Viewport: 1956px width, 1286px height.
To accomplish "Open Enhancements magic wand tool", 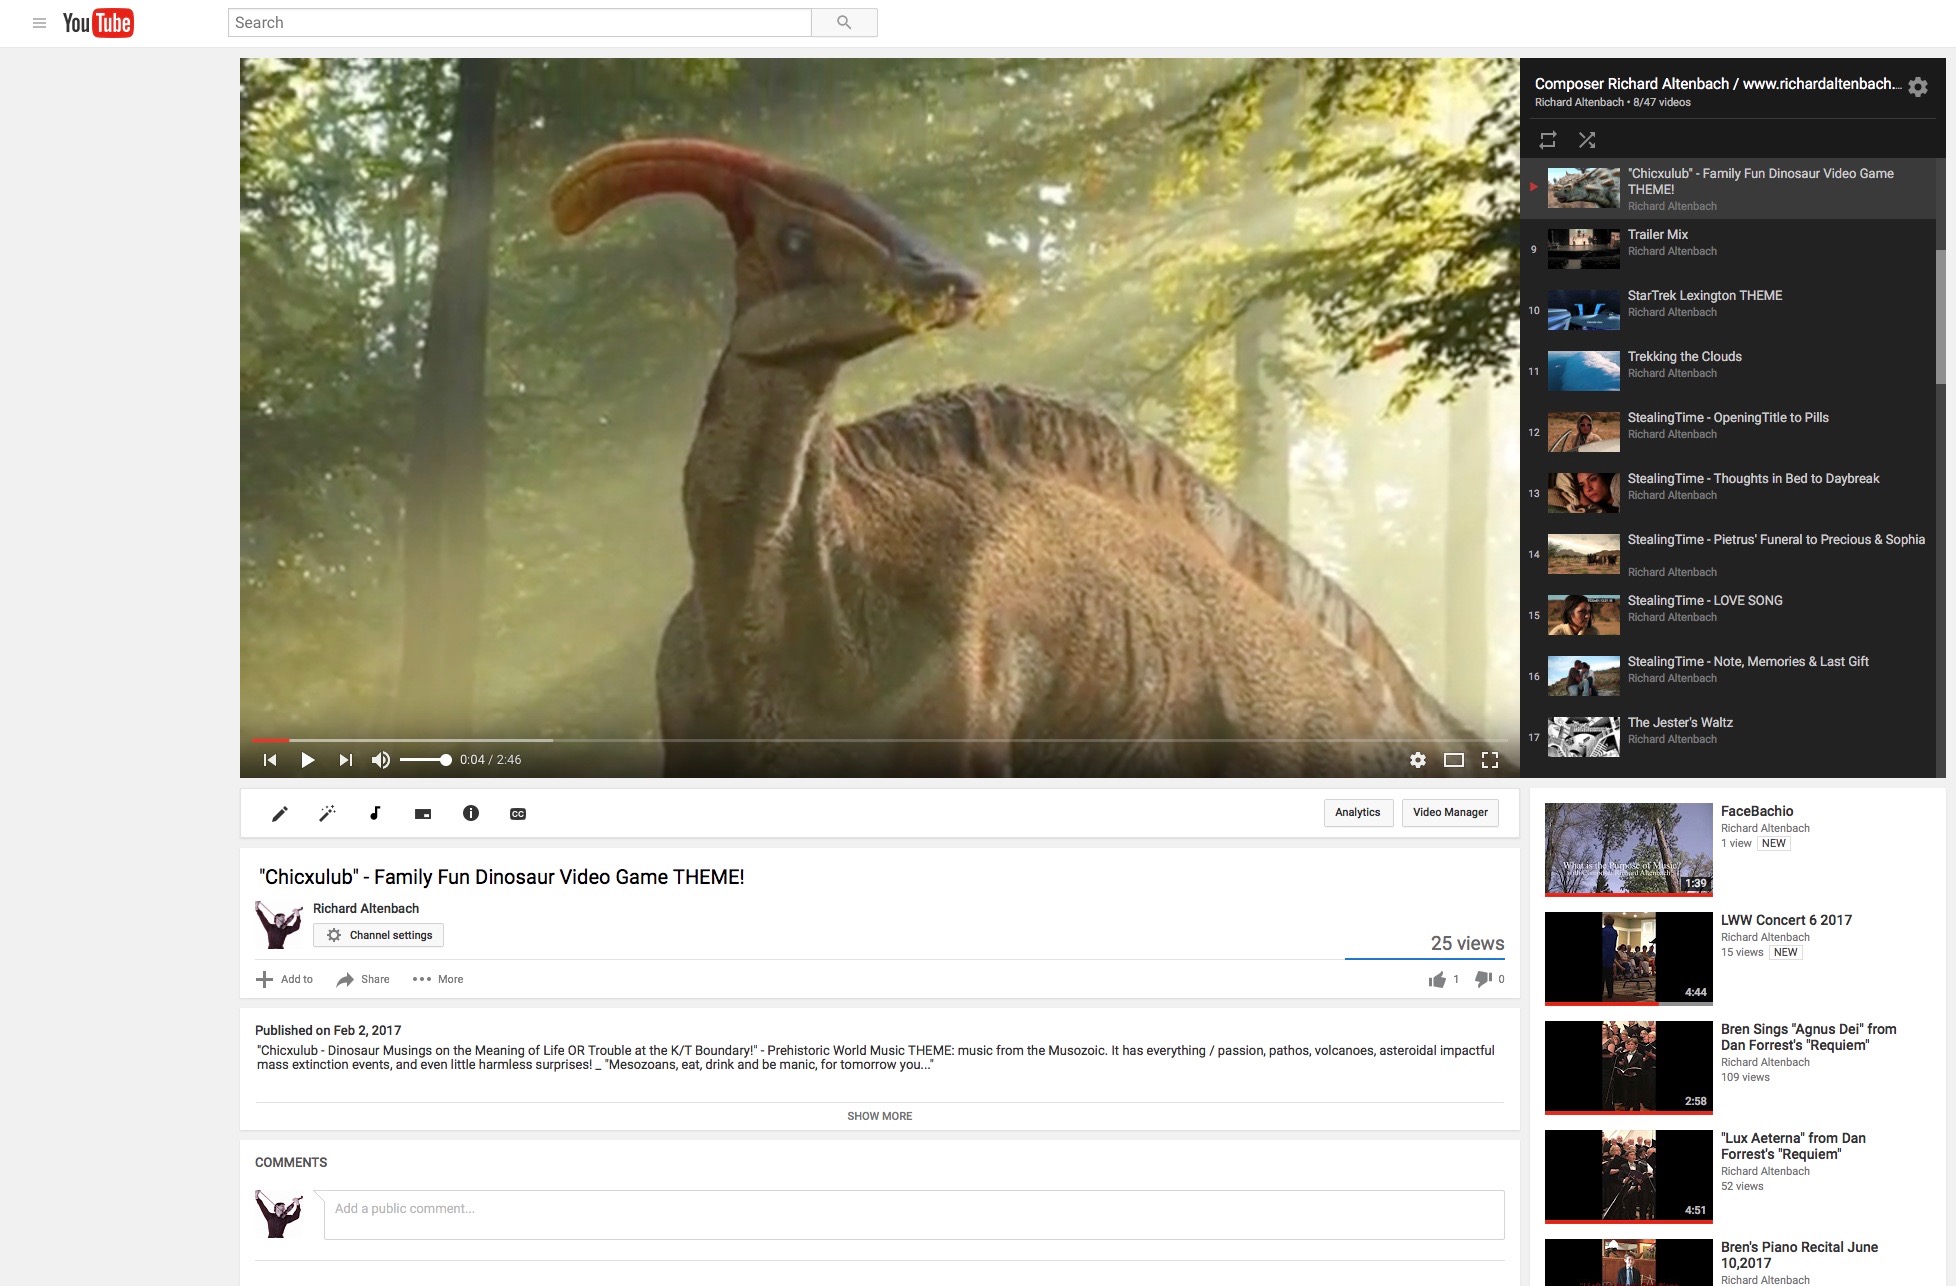I will [x=327, y=814].
